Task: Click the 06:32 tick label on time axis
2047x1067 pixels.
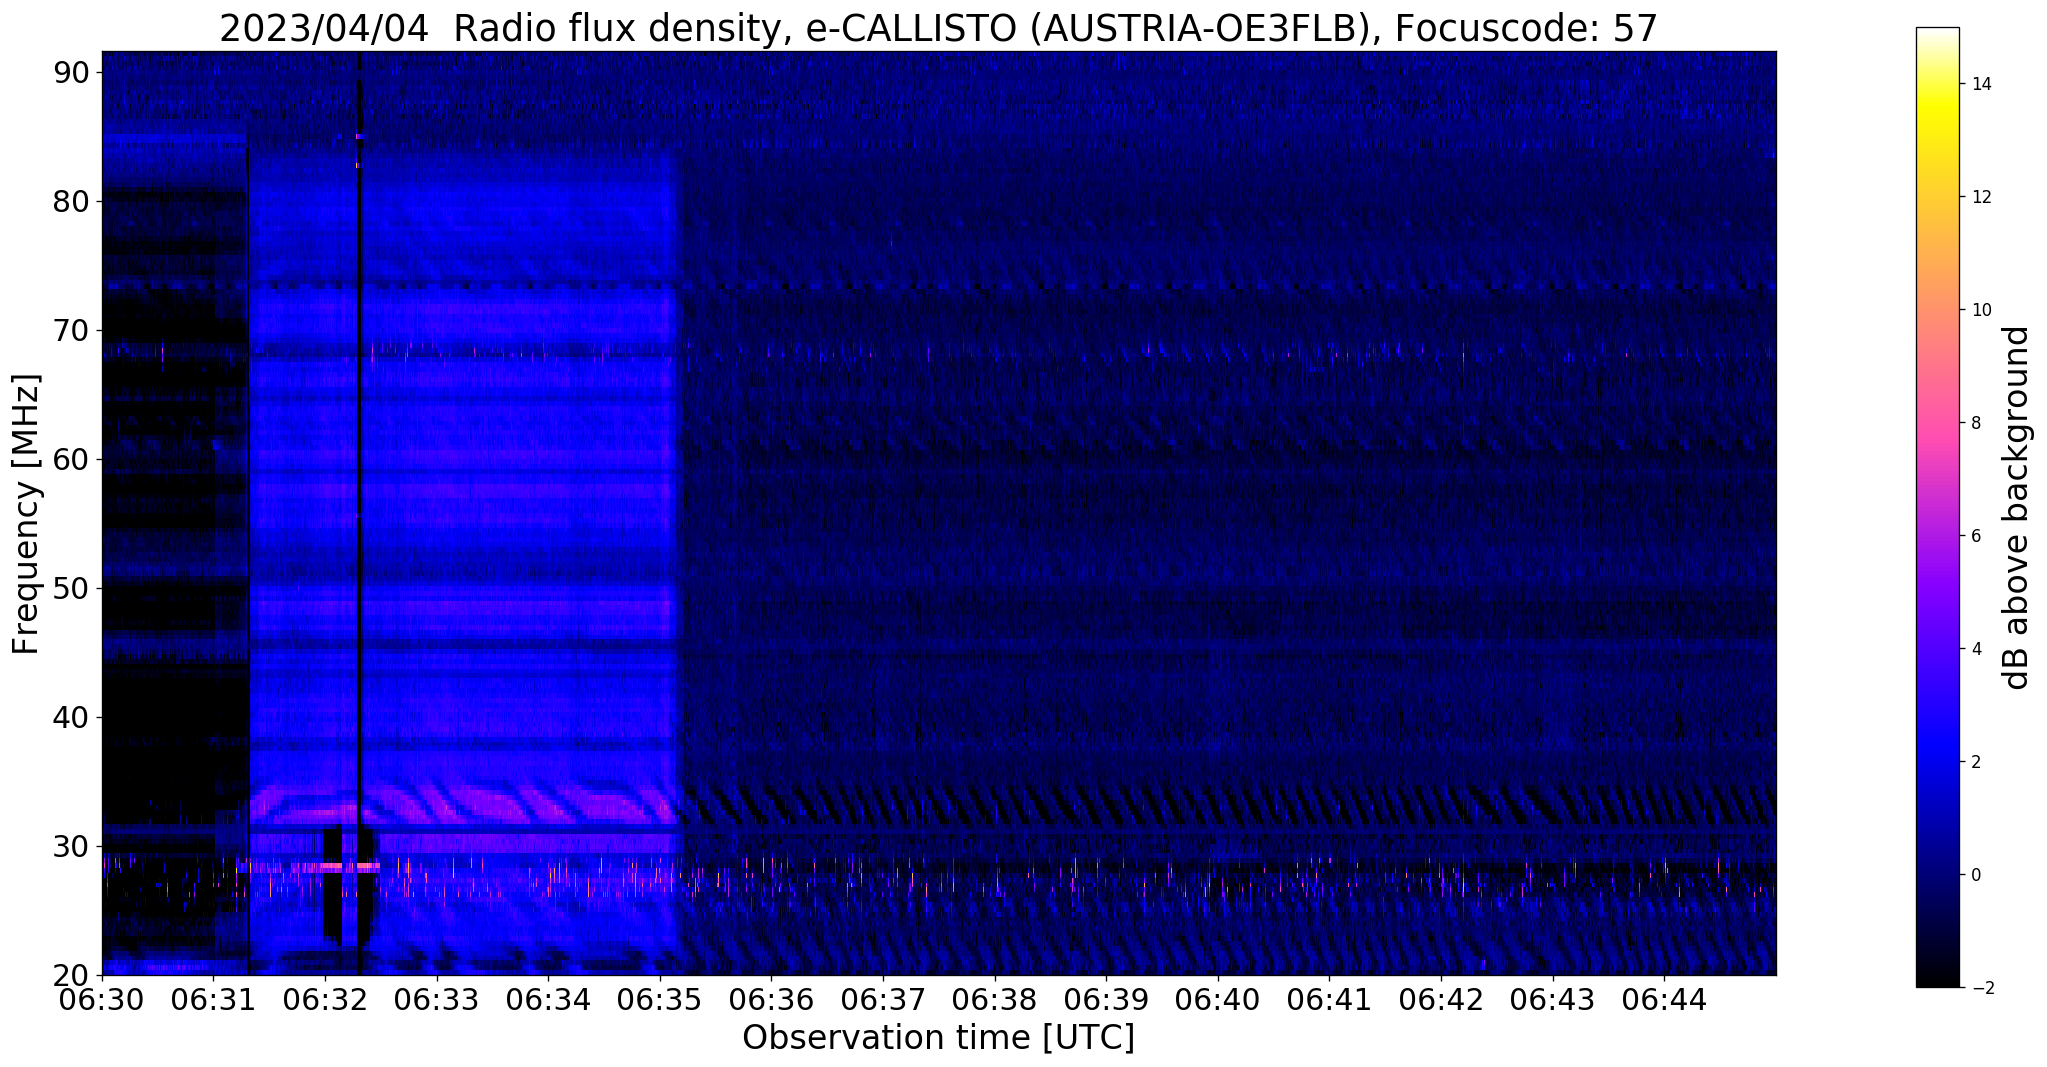Action: [325, 1000]
